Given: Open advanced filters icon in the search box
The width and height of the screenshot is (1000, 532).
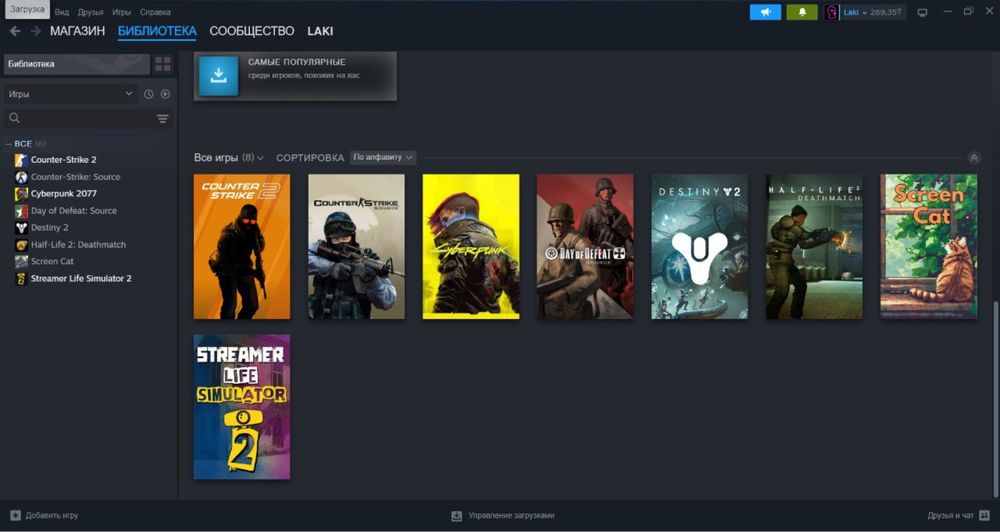Looking at the screenshot, I should pos(163,119).
